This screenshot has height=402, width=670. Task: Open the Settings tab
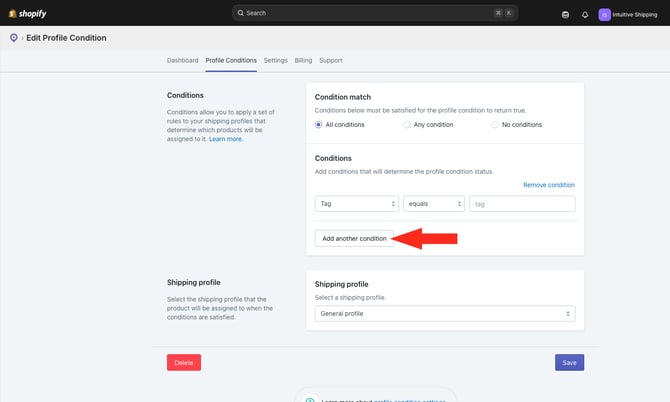click(276, 60)
